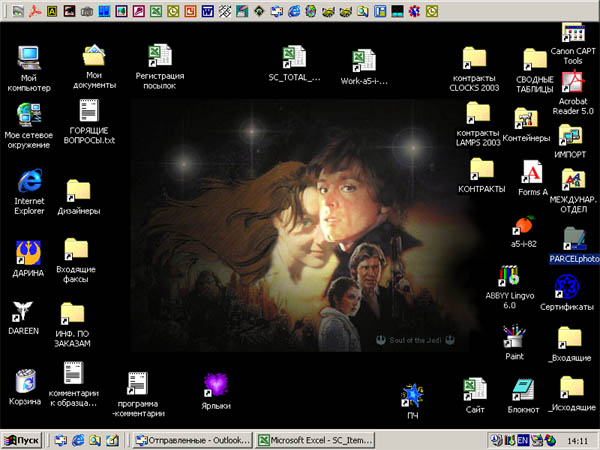Open Мое сетевое окружение icon
The width and height of the screenshot is (600, 450).
[29, 115]
